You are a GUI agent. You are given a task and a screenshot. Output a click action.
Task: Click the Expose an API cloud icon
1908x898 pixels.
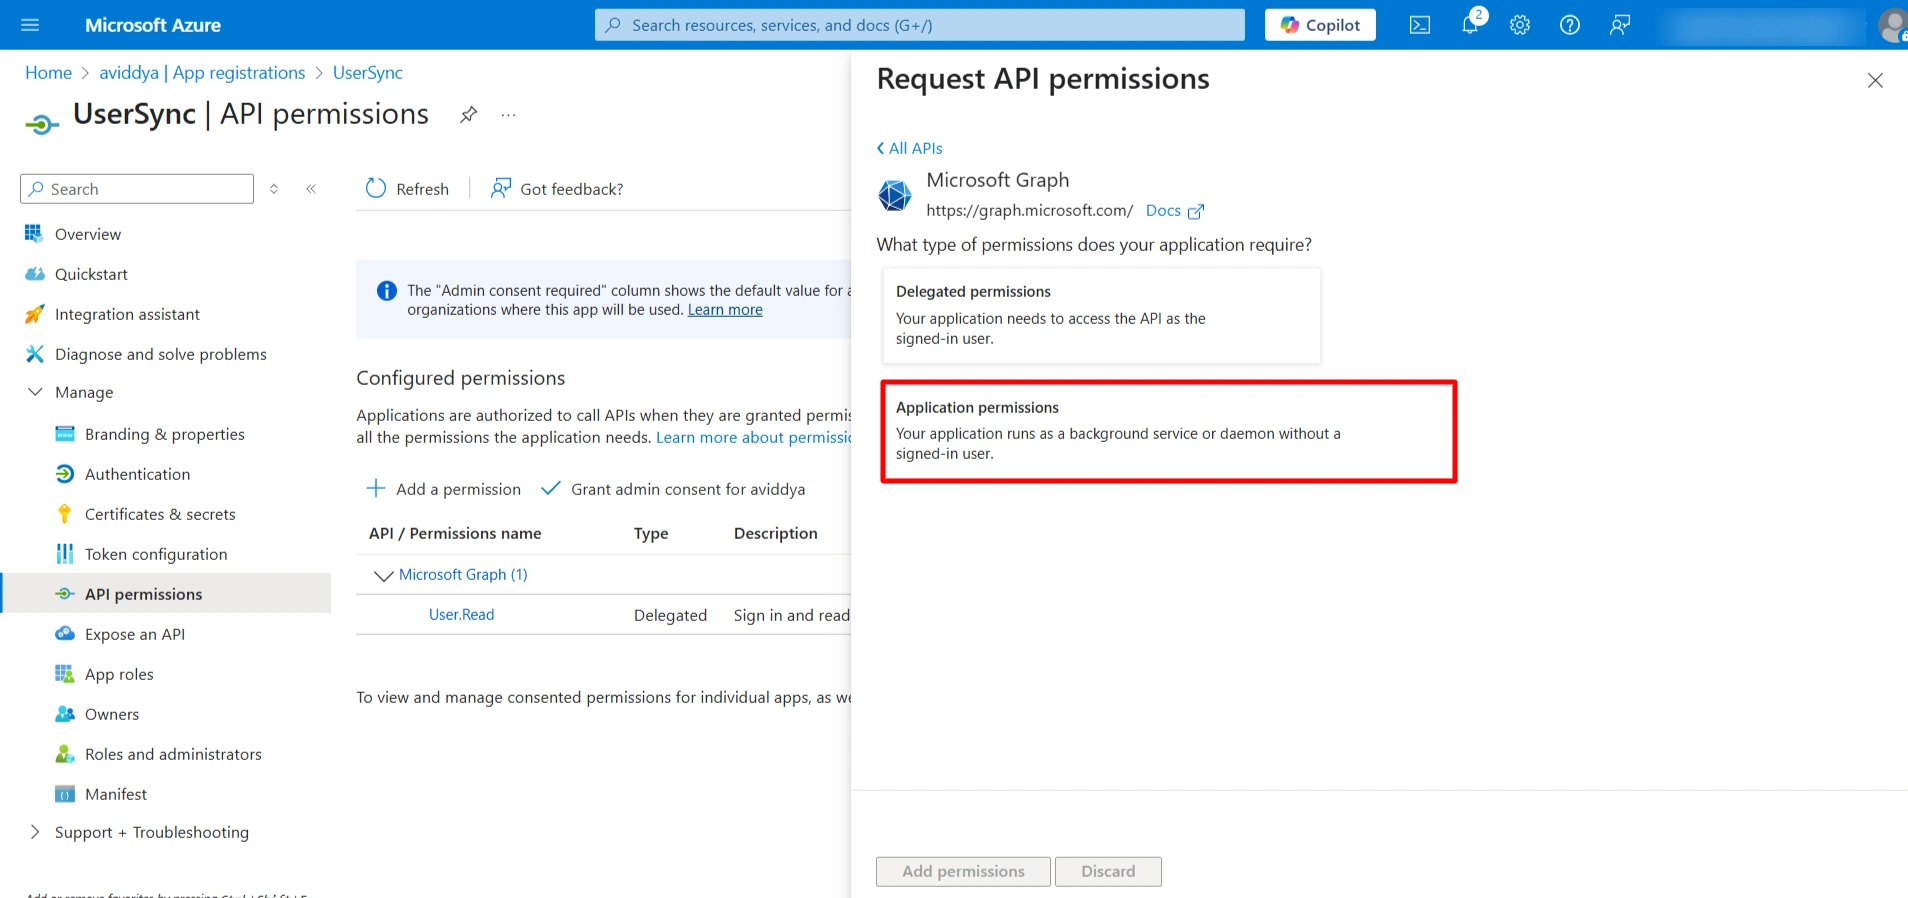[x=64, y=633]
